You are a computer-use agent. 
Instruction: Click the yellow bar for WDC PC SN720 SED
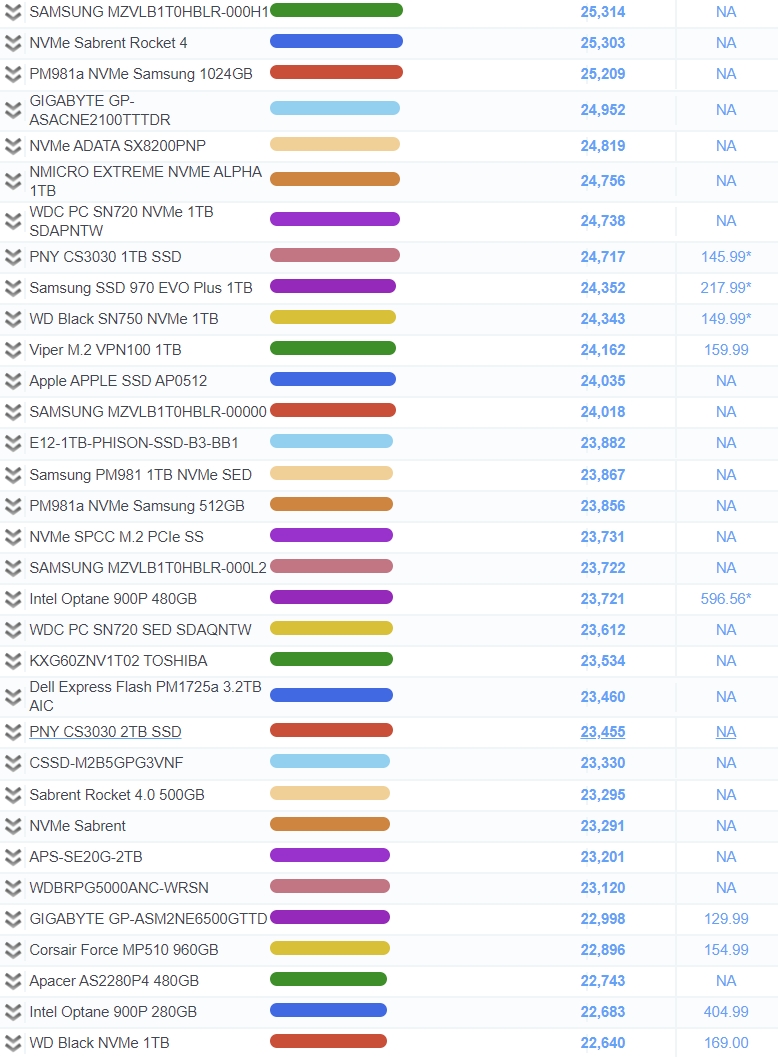coord(331,628)
